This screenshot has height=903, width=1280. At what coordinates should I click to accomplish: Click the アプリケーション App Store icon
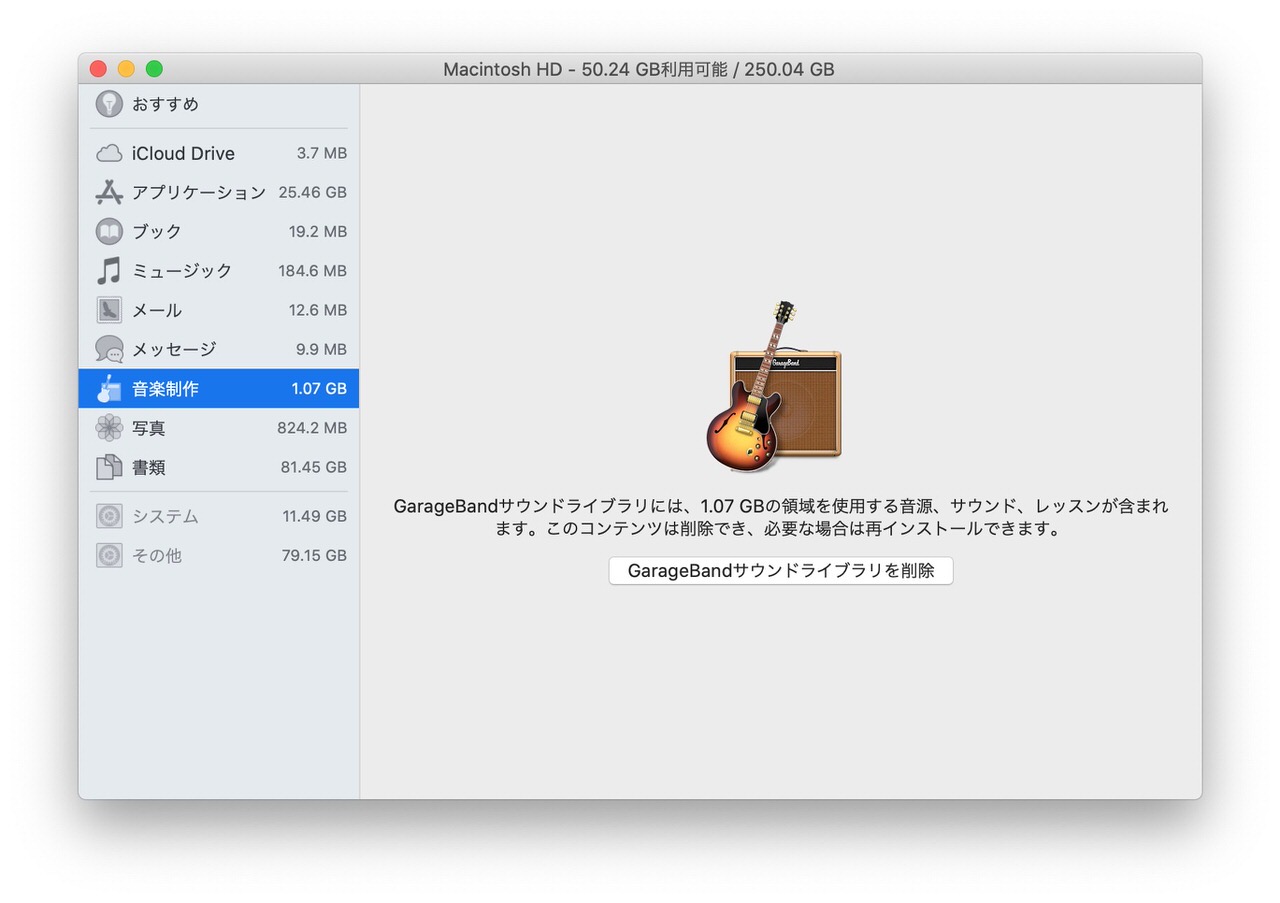point(109,192)
